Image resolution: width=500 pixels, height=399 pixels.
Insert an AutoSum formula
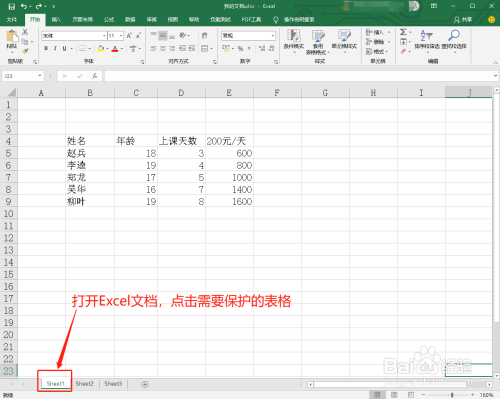point(403,32)
